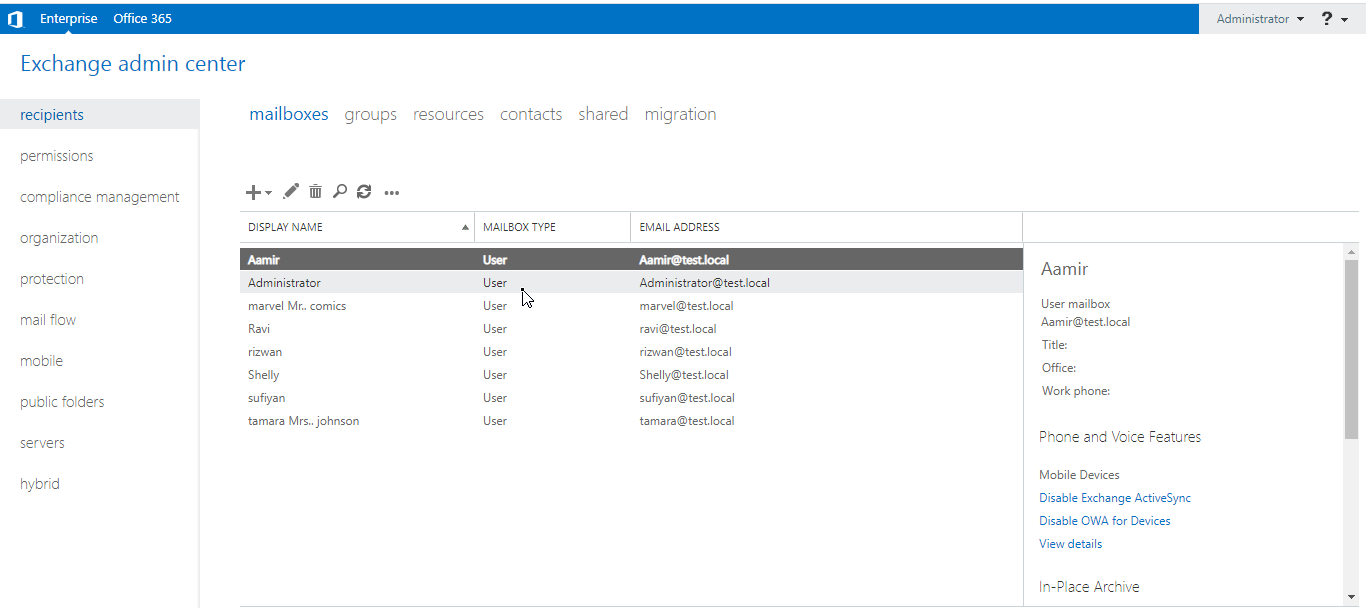Image resolution: width=1366 pixels, height=608 pixels.
Task: Click the Office logo icon in header
Action: coord(15,19)
